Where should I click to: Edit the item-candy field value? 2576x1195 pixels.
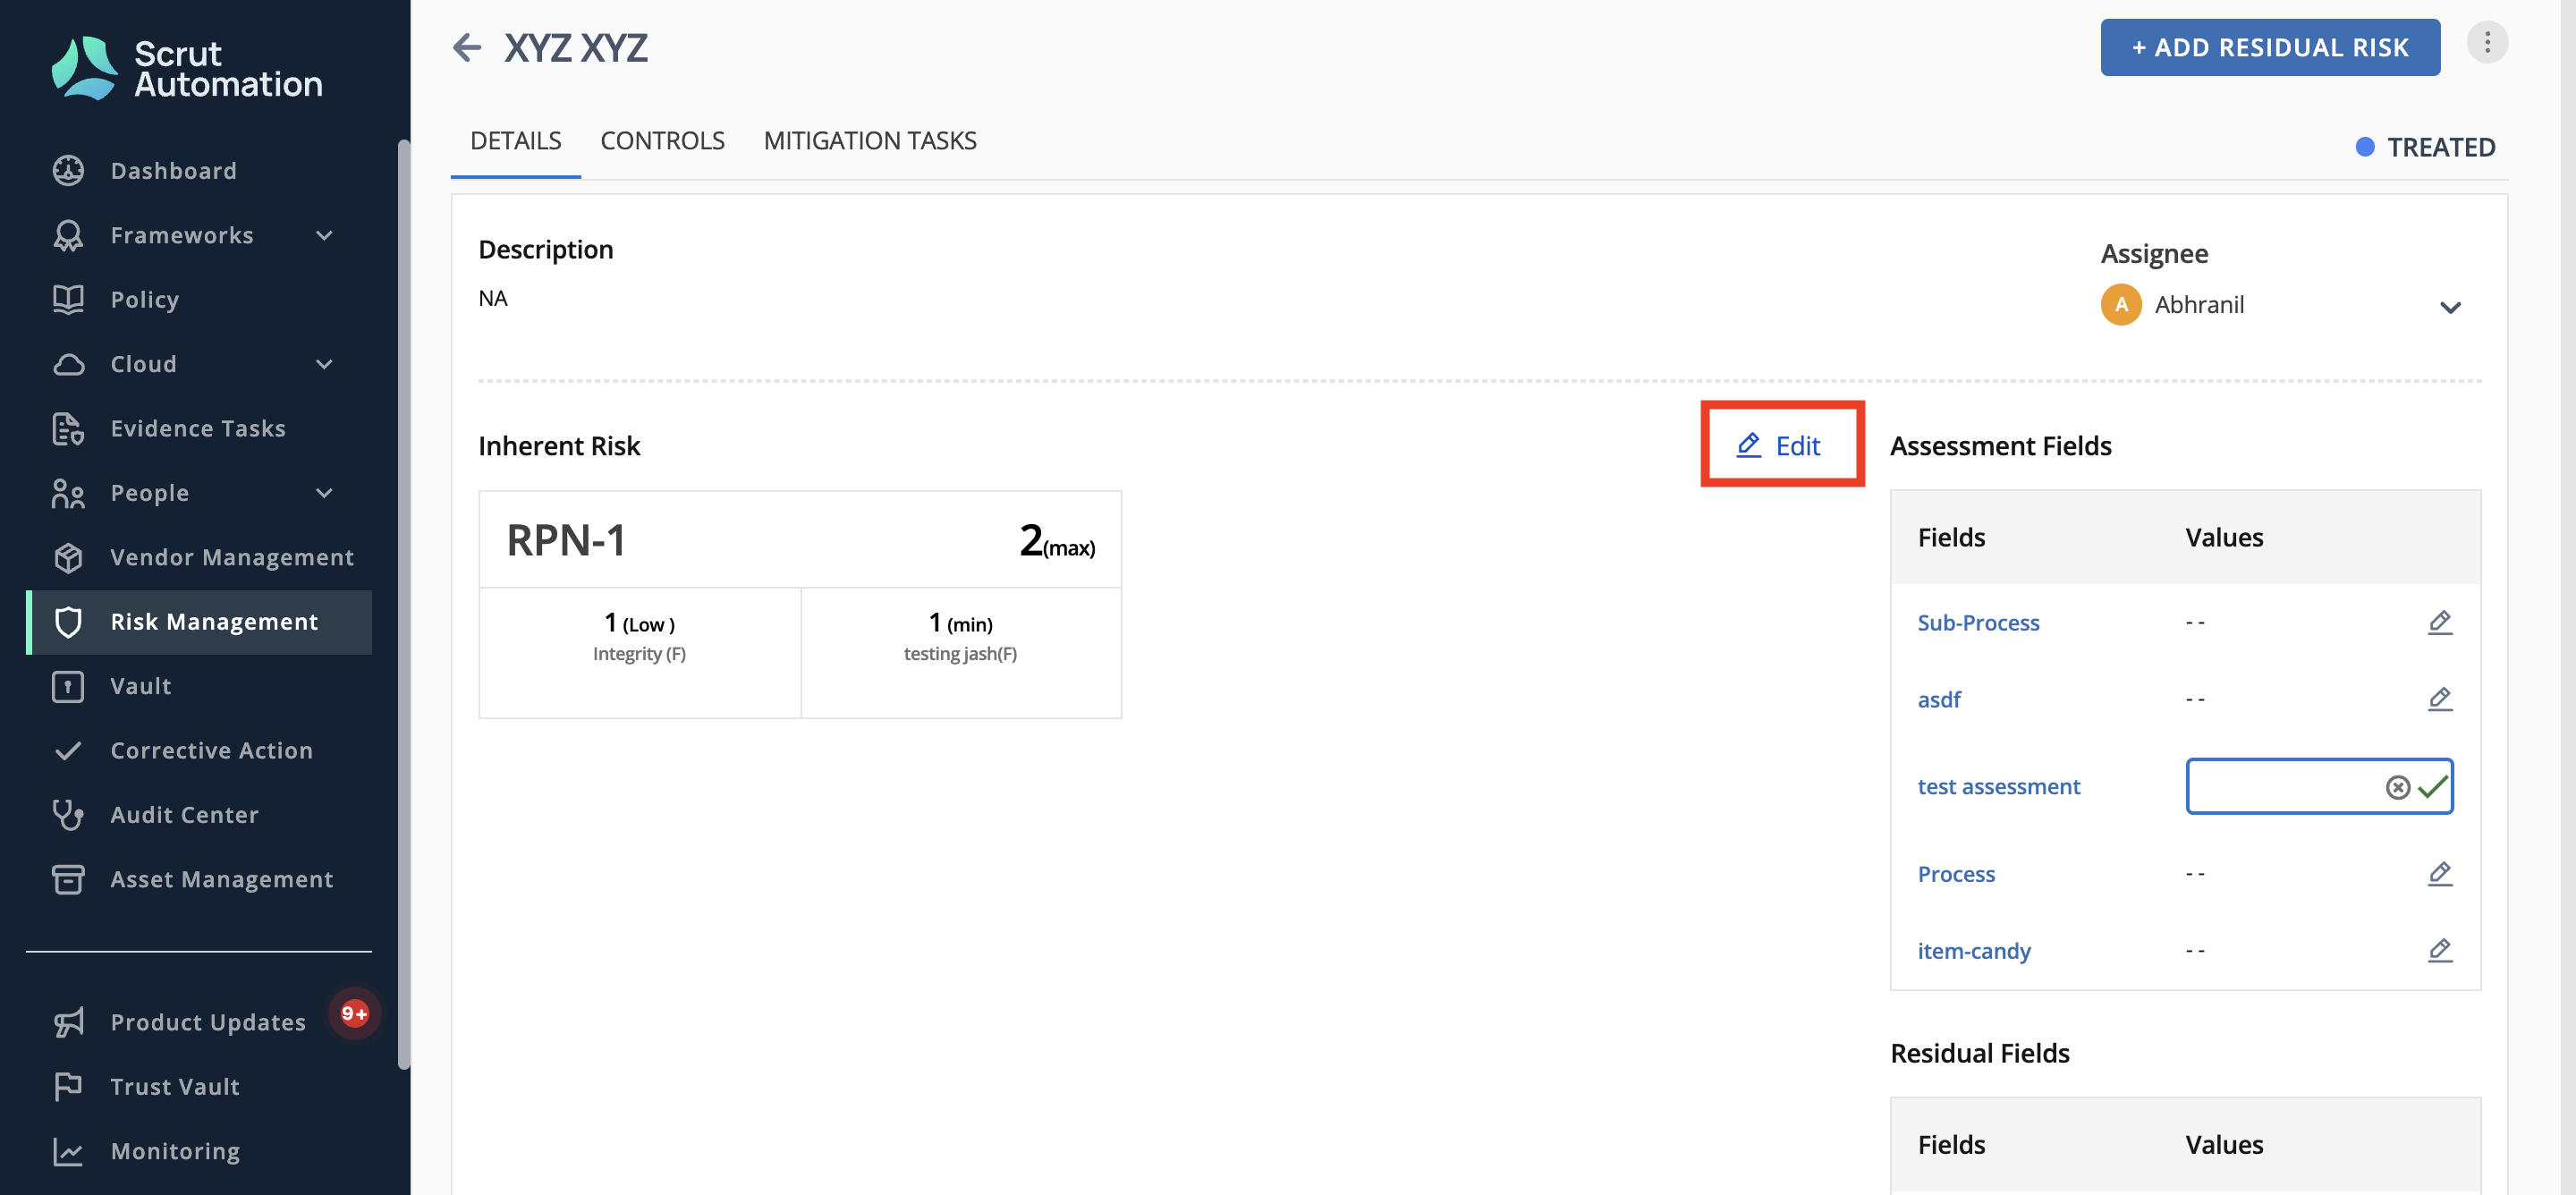(2440, 950)
